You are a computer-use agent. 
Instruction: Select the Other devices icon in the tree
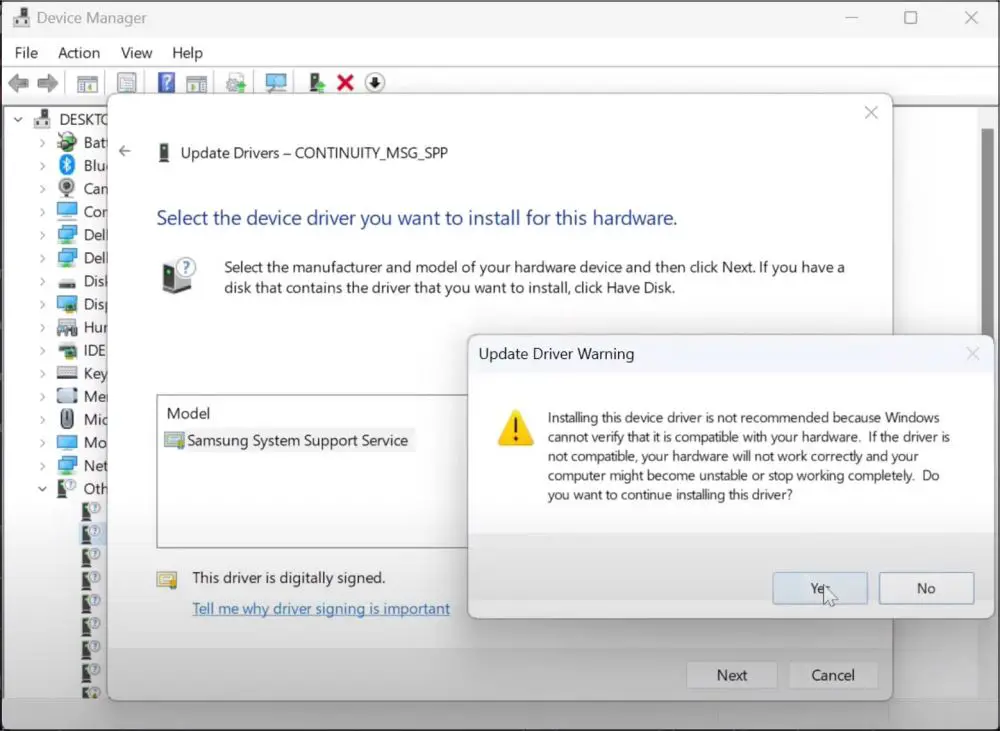point(66,488)
